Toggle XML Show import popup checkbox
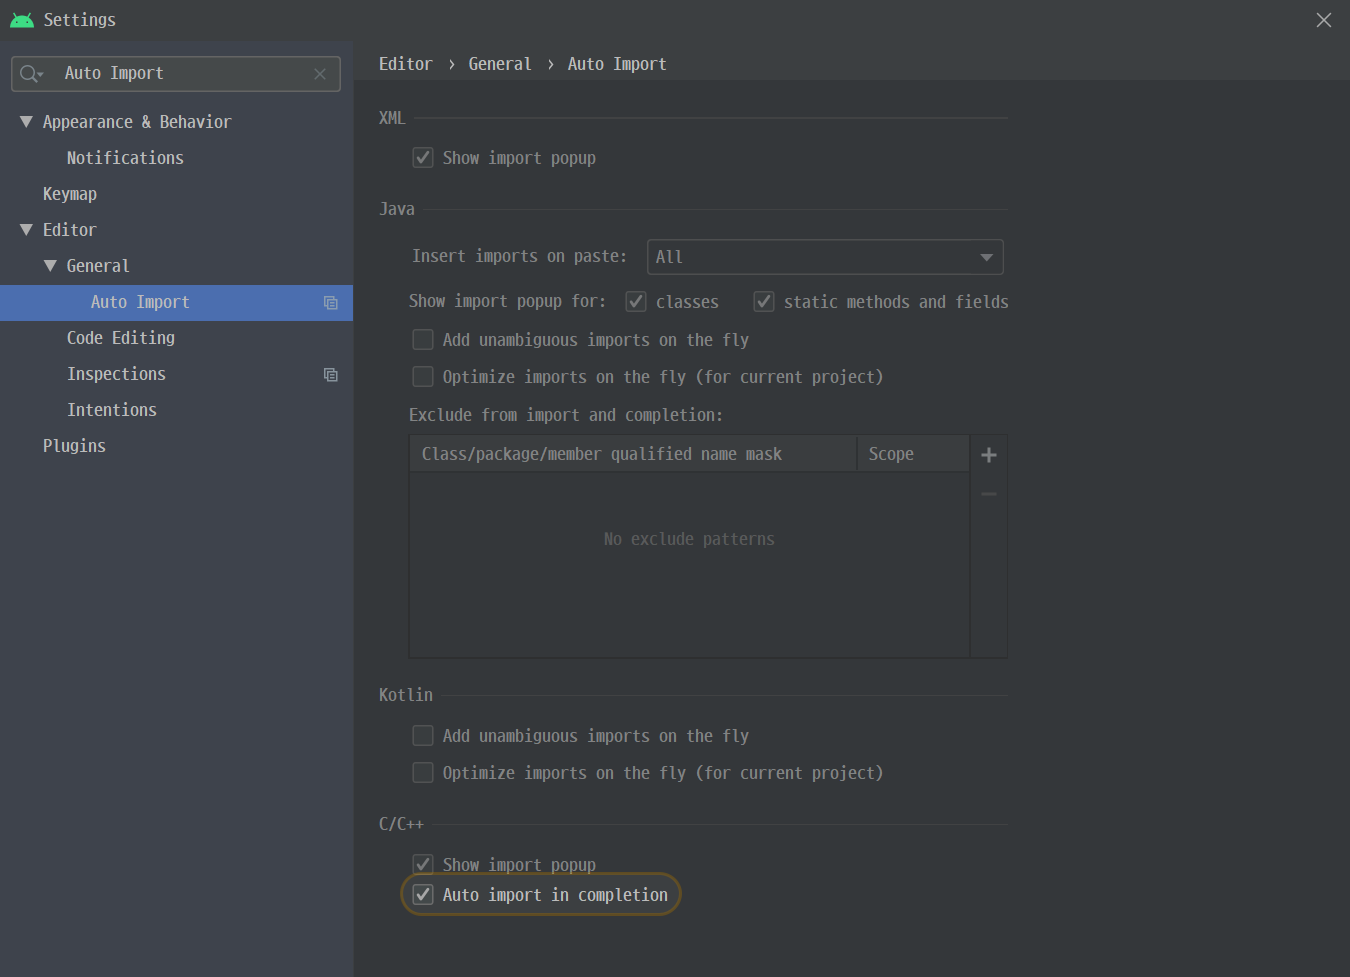This screenshot has height=977, width=1350. [x=423, y=158]
